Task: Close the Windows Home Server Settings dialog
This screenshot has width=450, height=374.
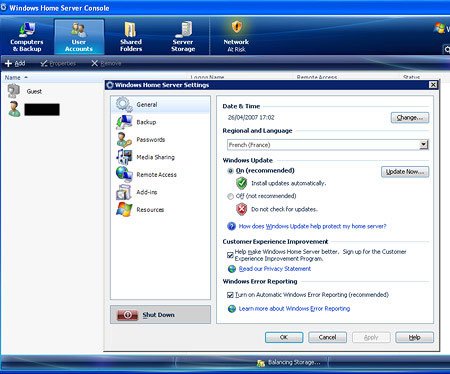Action: (x=433, y=85)
